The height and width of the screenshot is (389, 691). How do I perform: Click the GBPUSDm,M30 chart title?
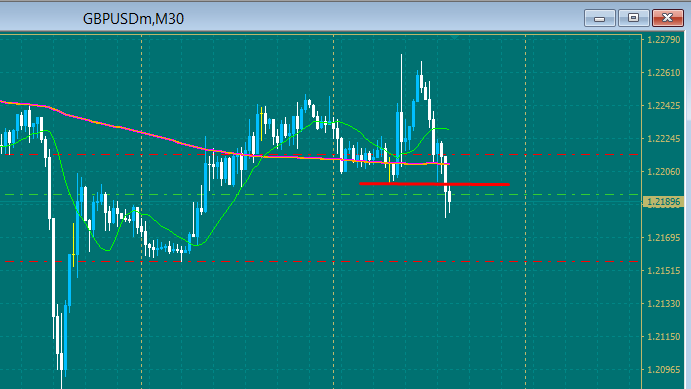(x=133, y=19)
